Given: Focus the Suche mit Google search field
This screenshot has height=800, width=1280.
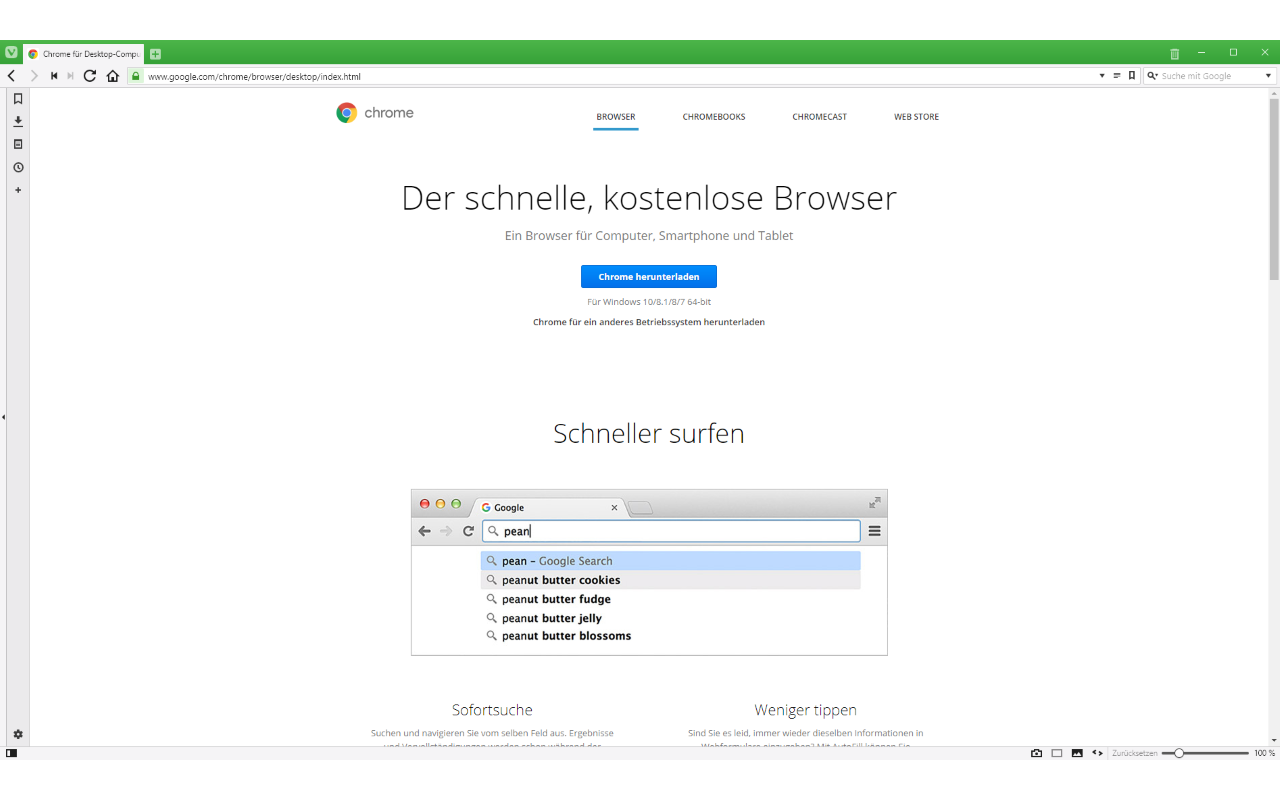Looking at the screenshot, I should tap(1211, 76).
